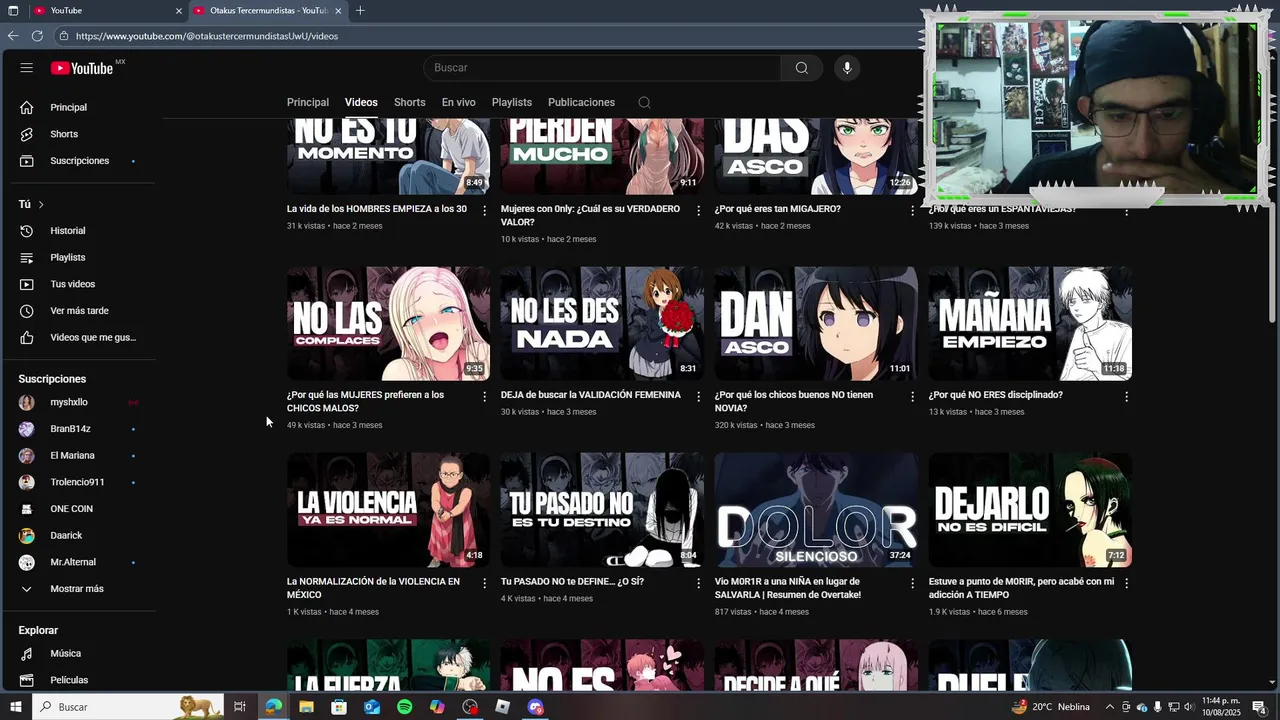Switch to the Publicaciones channel tab

click(581, 102)
